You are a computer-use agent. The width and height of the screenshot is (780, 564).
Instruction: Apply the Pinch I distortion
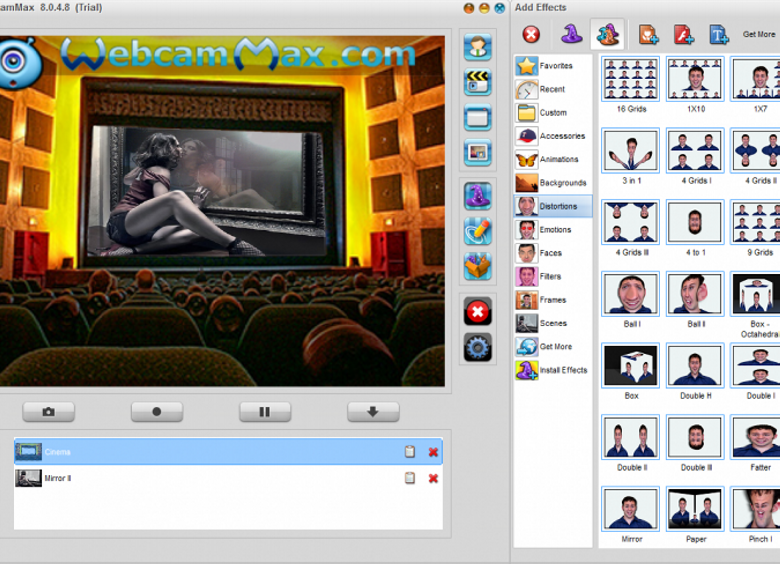point(756,508)
